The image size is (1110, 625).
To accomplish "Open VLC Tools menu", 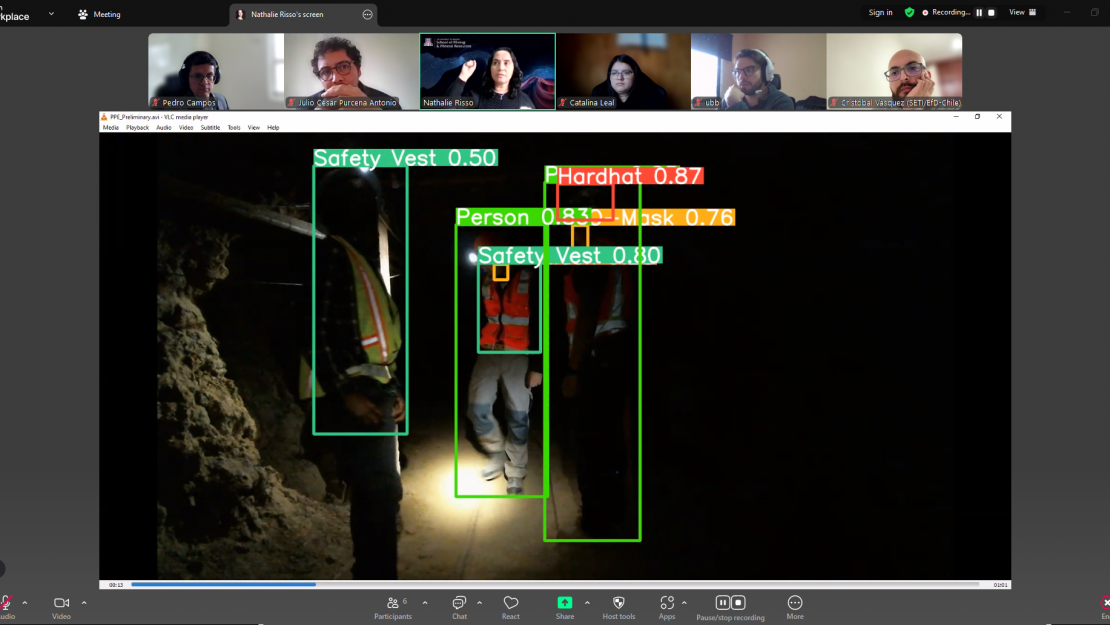I will [x=234, y=128].
